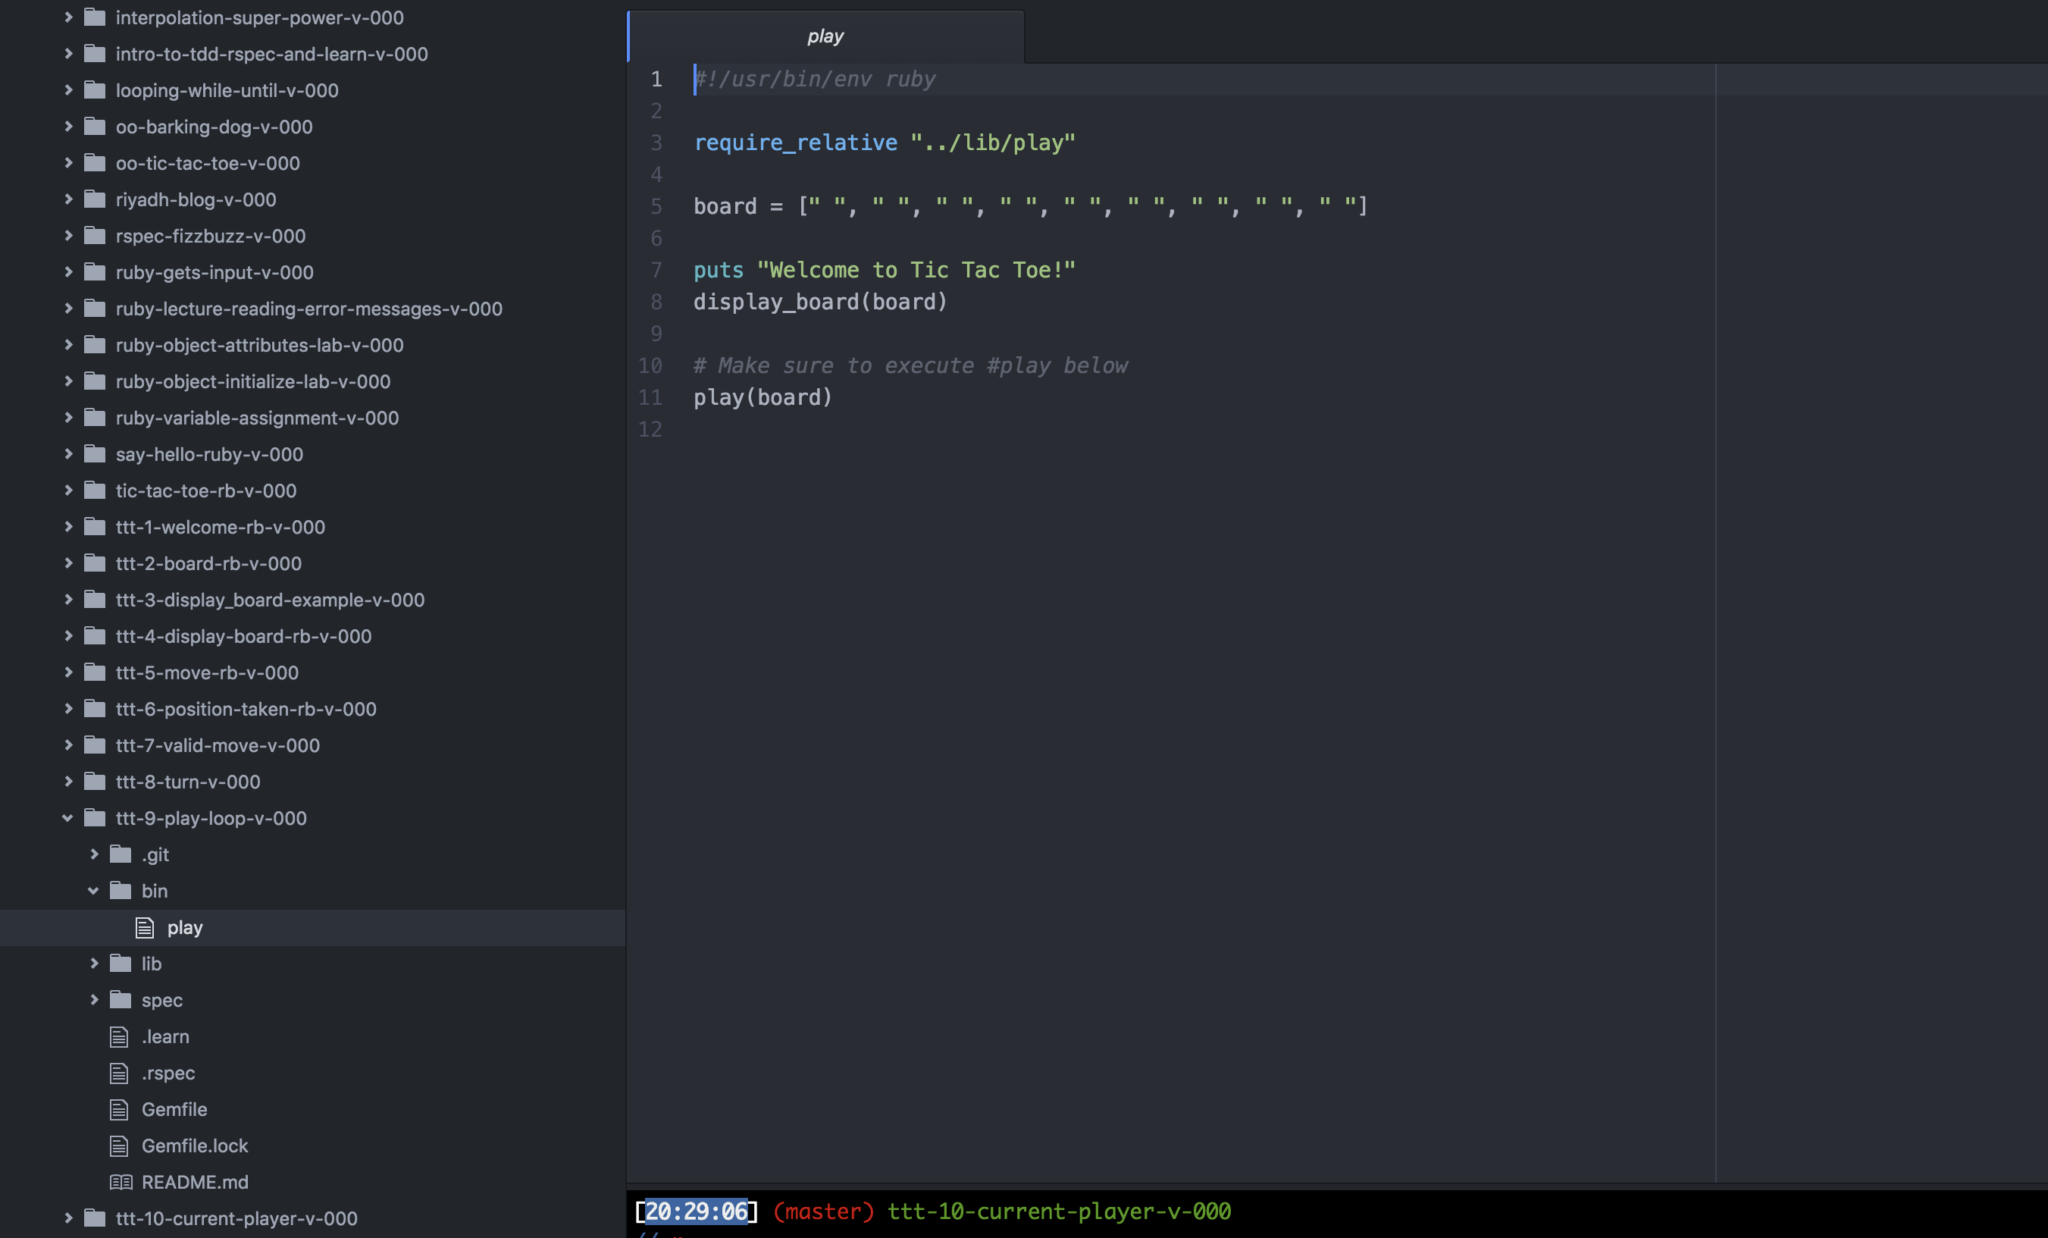Viewport: 2048px width, 1238px height.
Task: Click the folder icon next to bin
Action: [x=120, y=890]
